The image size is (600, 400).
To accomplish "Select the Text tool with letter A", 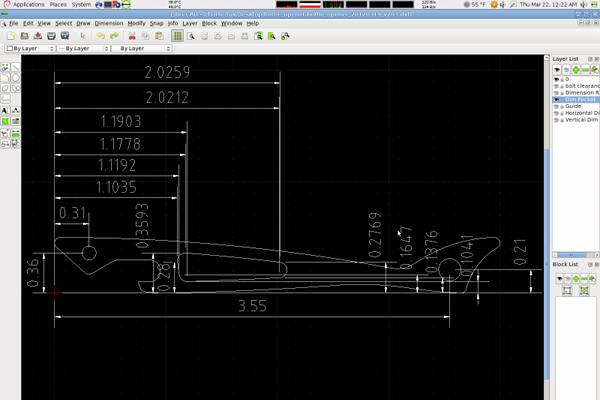I will (x=5, y=111).
